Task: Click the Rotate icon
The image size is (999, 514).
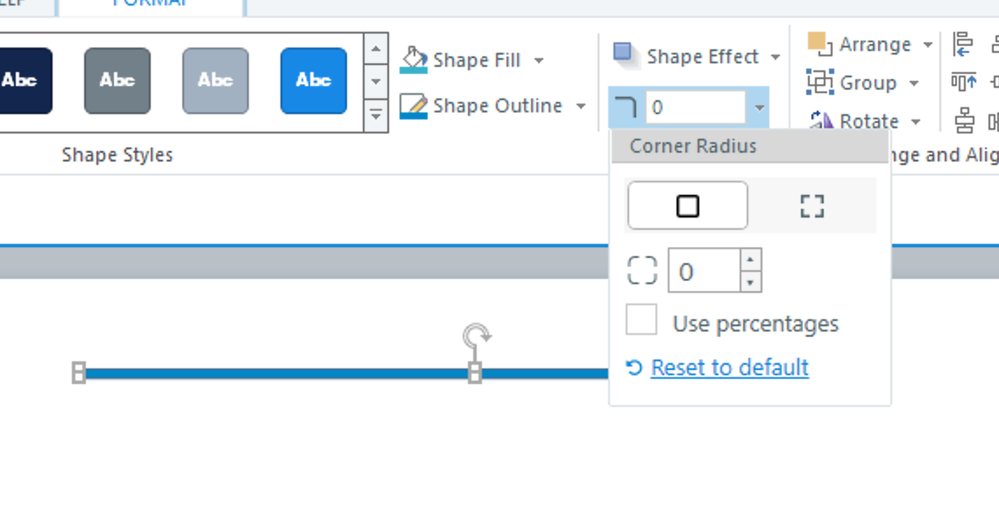Action: [x=821, y=121]
